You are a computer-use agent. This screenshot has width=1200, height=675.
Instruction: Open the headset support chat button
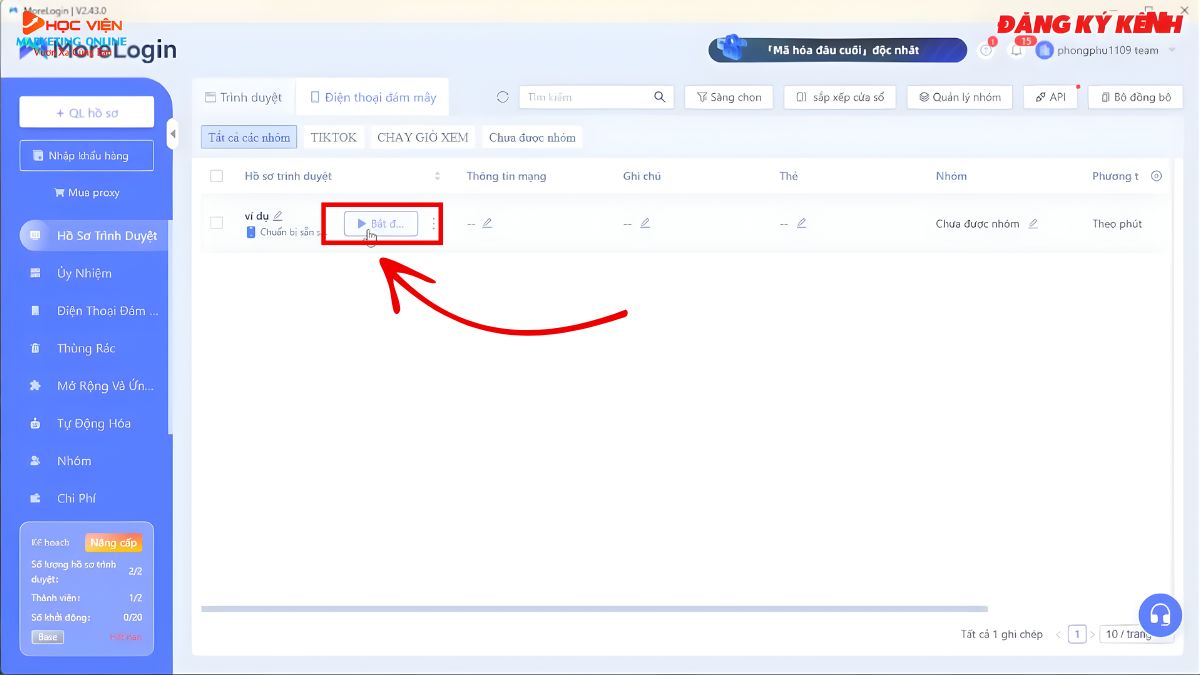(x=1160, y=614)
